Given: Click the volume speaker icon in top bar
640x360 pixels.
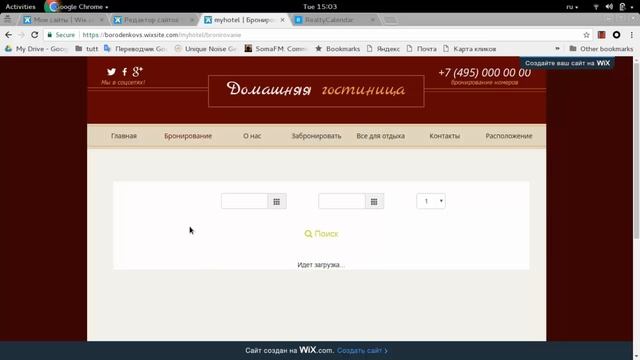Looking at the screenshot, I should 609,7.
